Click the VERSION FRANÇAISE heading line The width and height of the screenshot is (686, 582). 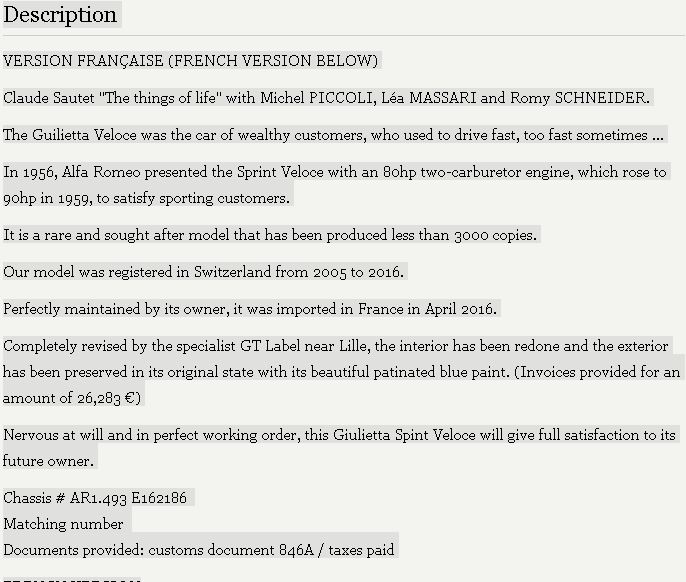(x=190, y=60)
